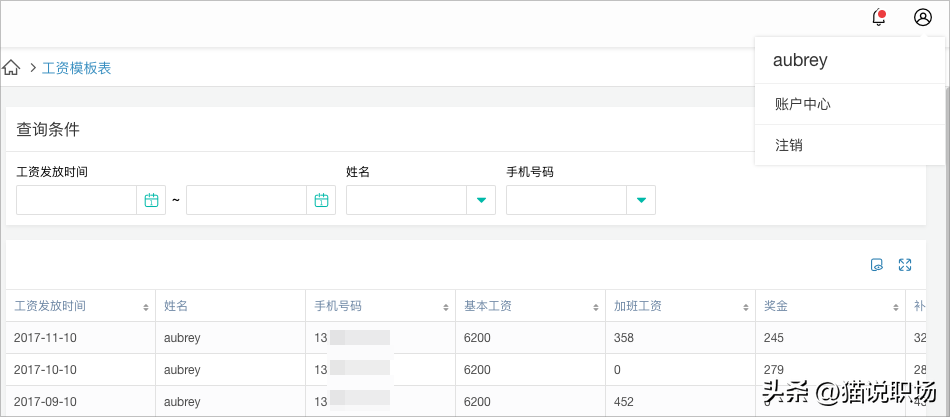950x417 pixels.
Task: Sort the 奖金 column
Action: (896, 307)
